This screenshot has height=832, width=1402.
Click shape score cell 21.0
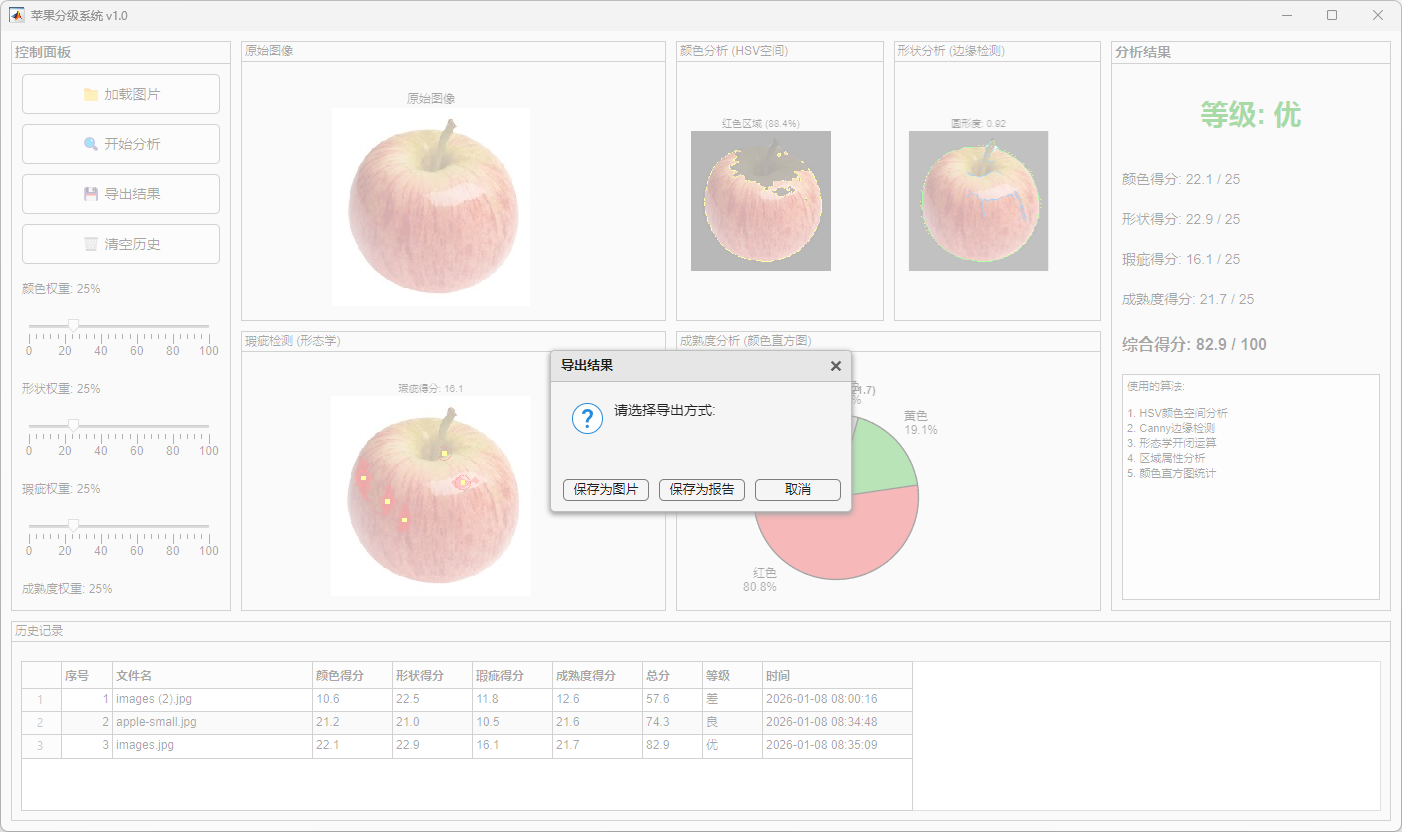click(432, 722)
